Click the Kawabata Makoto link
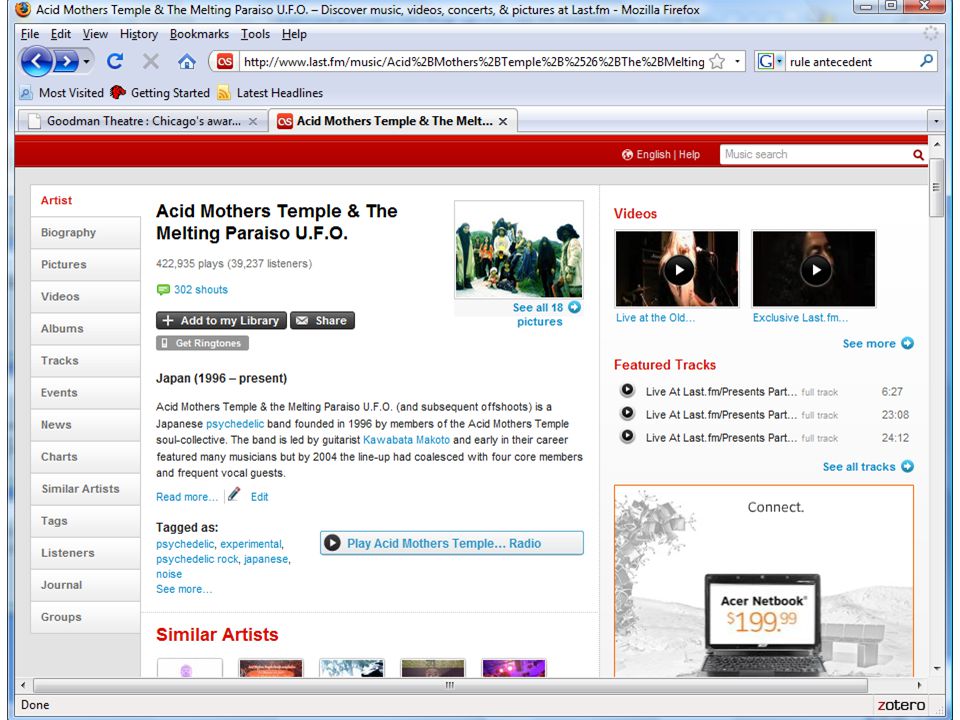The height and width of the screenshot is (720, 960). (x=407, y=440)
